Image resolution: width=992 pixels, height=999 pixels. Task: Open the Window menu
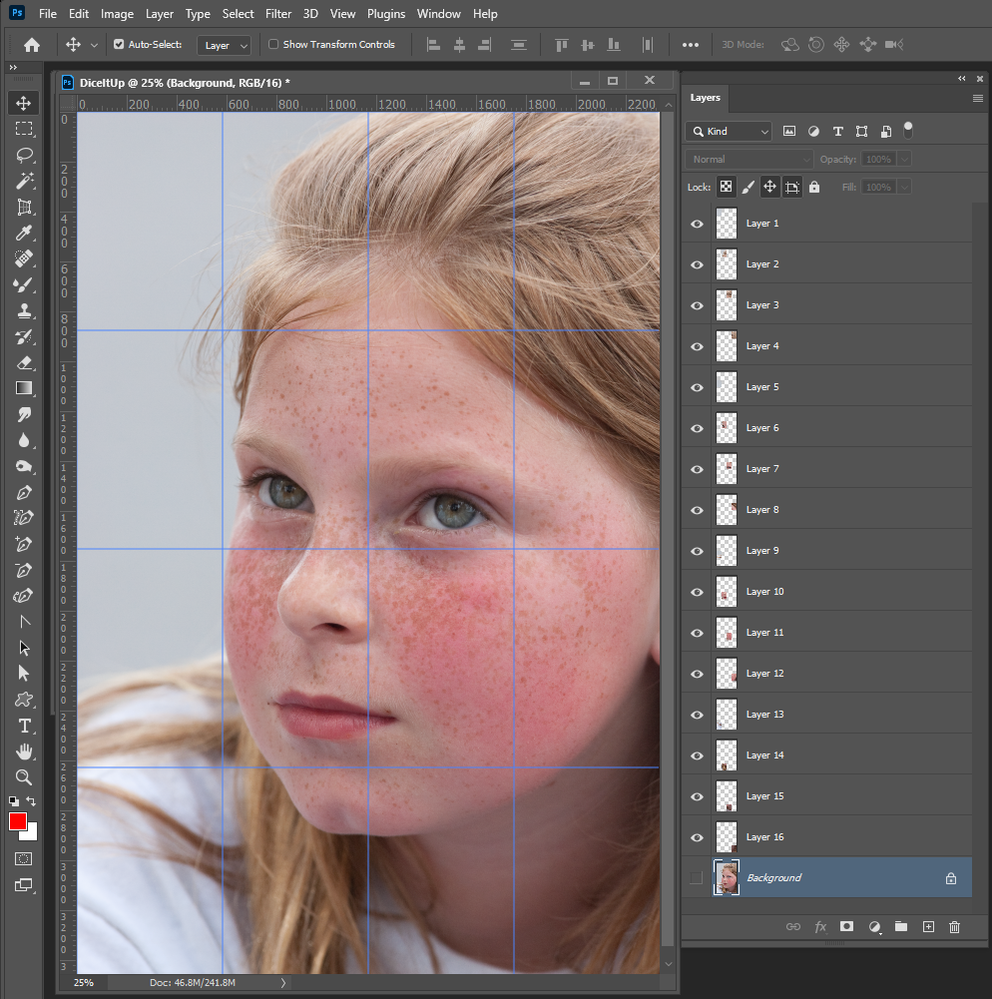pyautogui.click(x=439, y=14)
